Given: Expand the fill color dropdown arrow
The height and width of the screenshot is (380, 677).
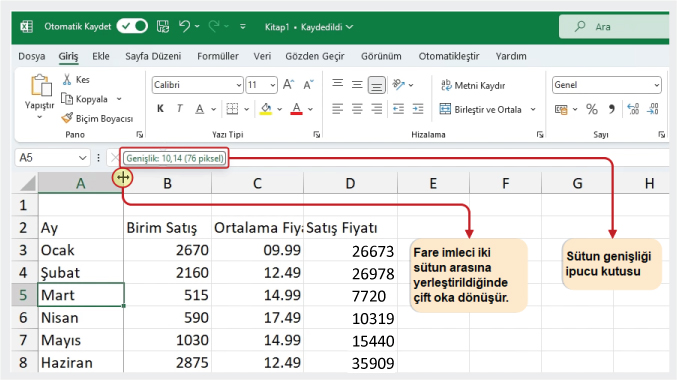Looking at the screenshot, I should (280, 109).
